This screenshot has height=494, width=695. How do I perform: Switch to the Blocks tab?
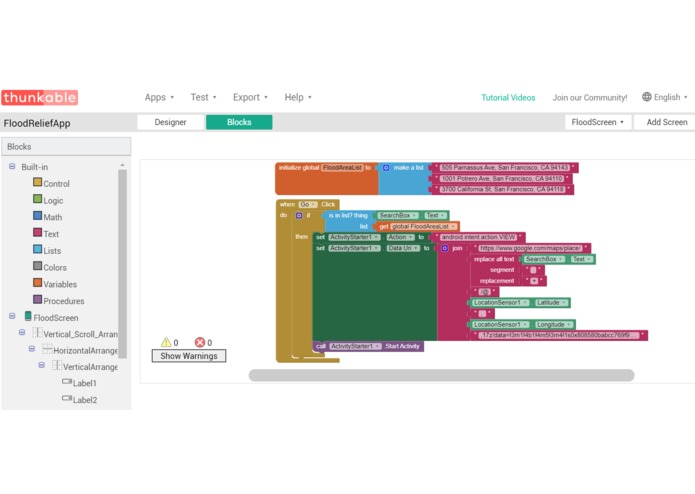coord(239,122)
